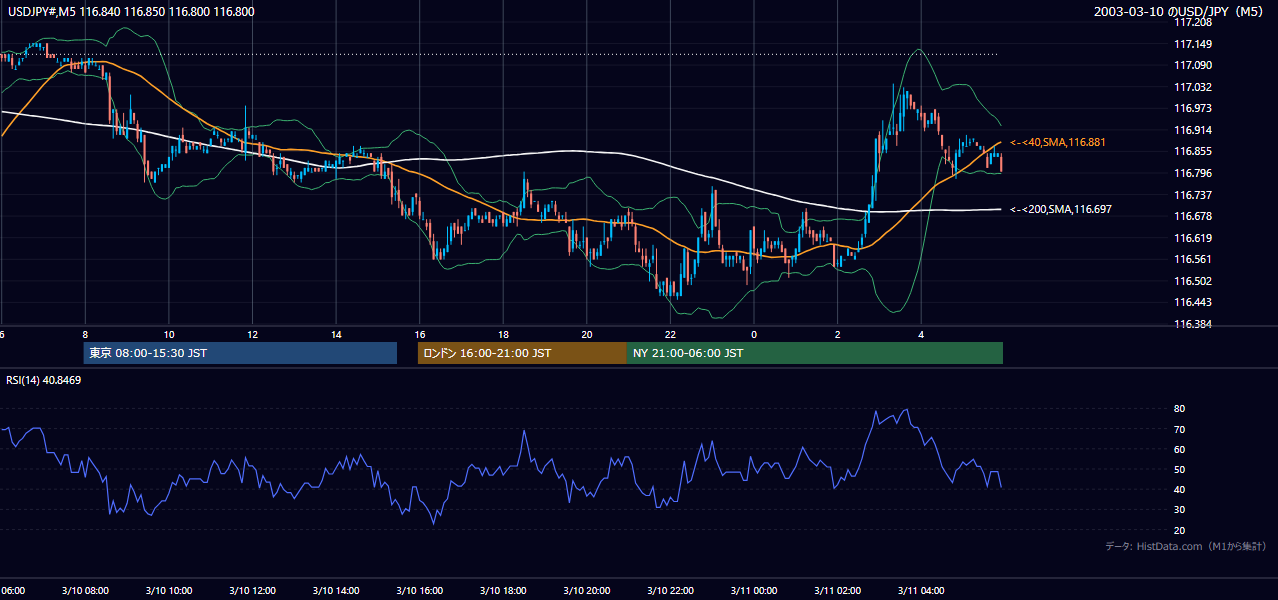Click RSI scale value 70
Viewport: 1278px width, 600px height.
[1179, 429]
